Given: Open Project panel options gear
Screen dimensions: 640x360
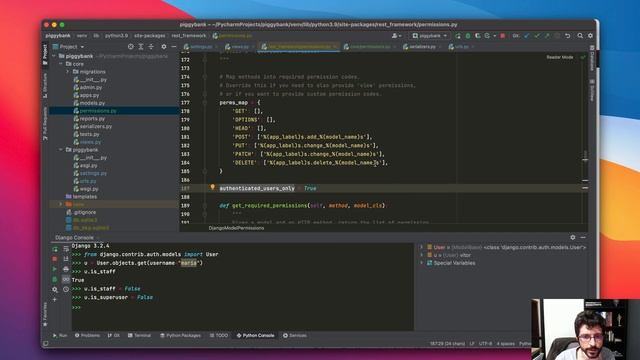Looking at the screenshot, I should tap(164, 47).
